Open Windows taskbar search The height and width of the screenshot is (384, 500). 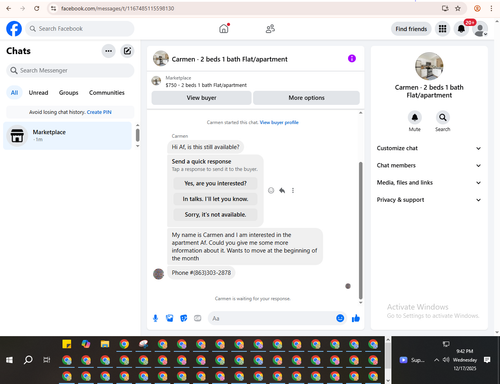tap(28, 360)
